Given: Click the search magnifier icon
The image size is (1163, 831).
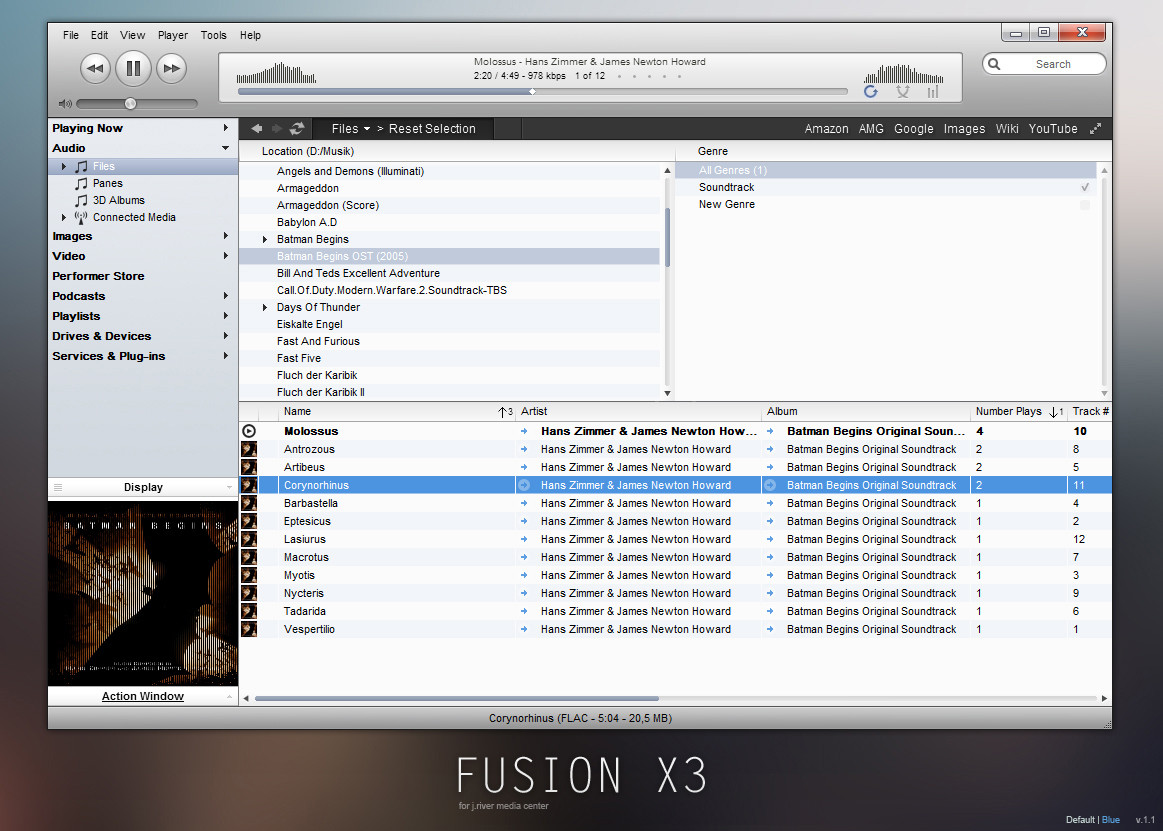Looking at the screenshot, I should point(995,64).
